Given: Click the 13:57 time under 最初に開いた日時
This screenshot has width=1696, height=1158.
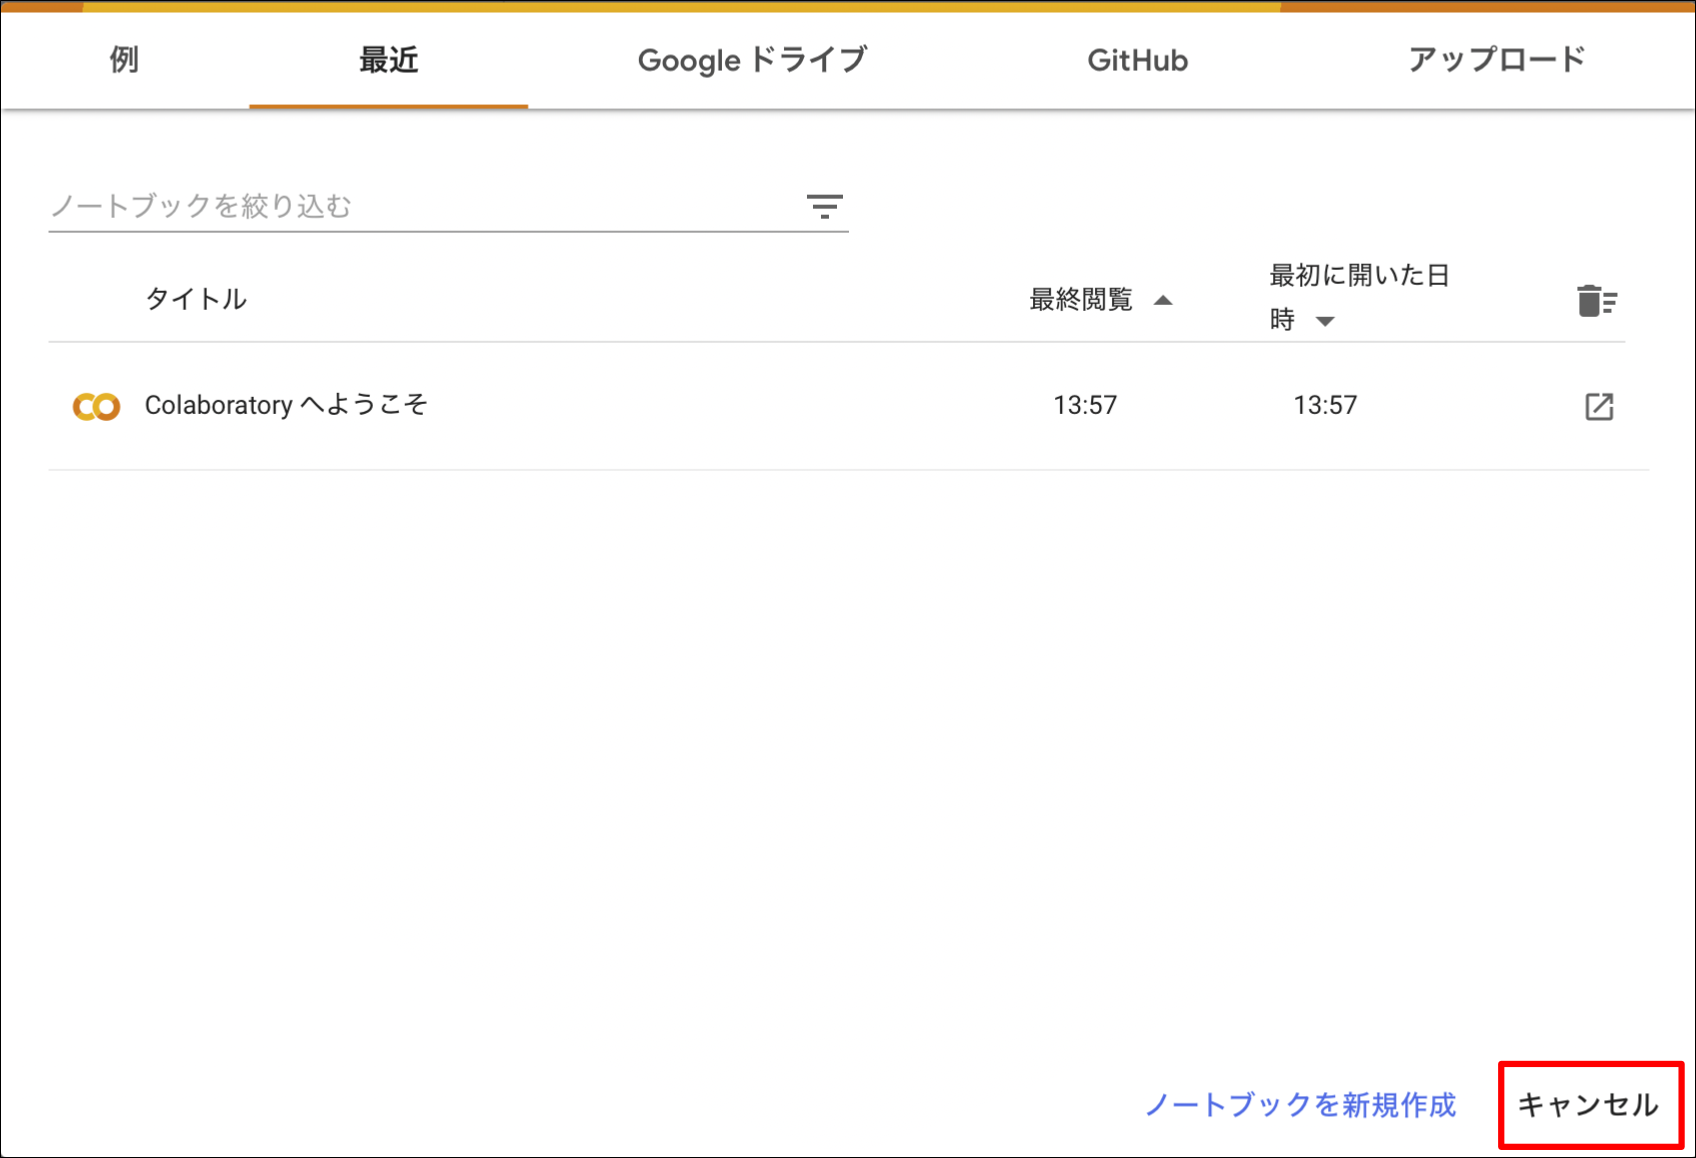Looking at the screenshot, I should coord(1325,405).
